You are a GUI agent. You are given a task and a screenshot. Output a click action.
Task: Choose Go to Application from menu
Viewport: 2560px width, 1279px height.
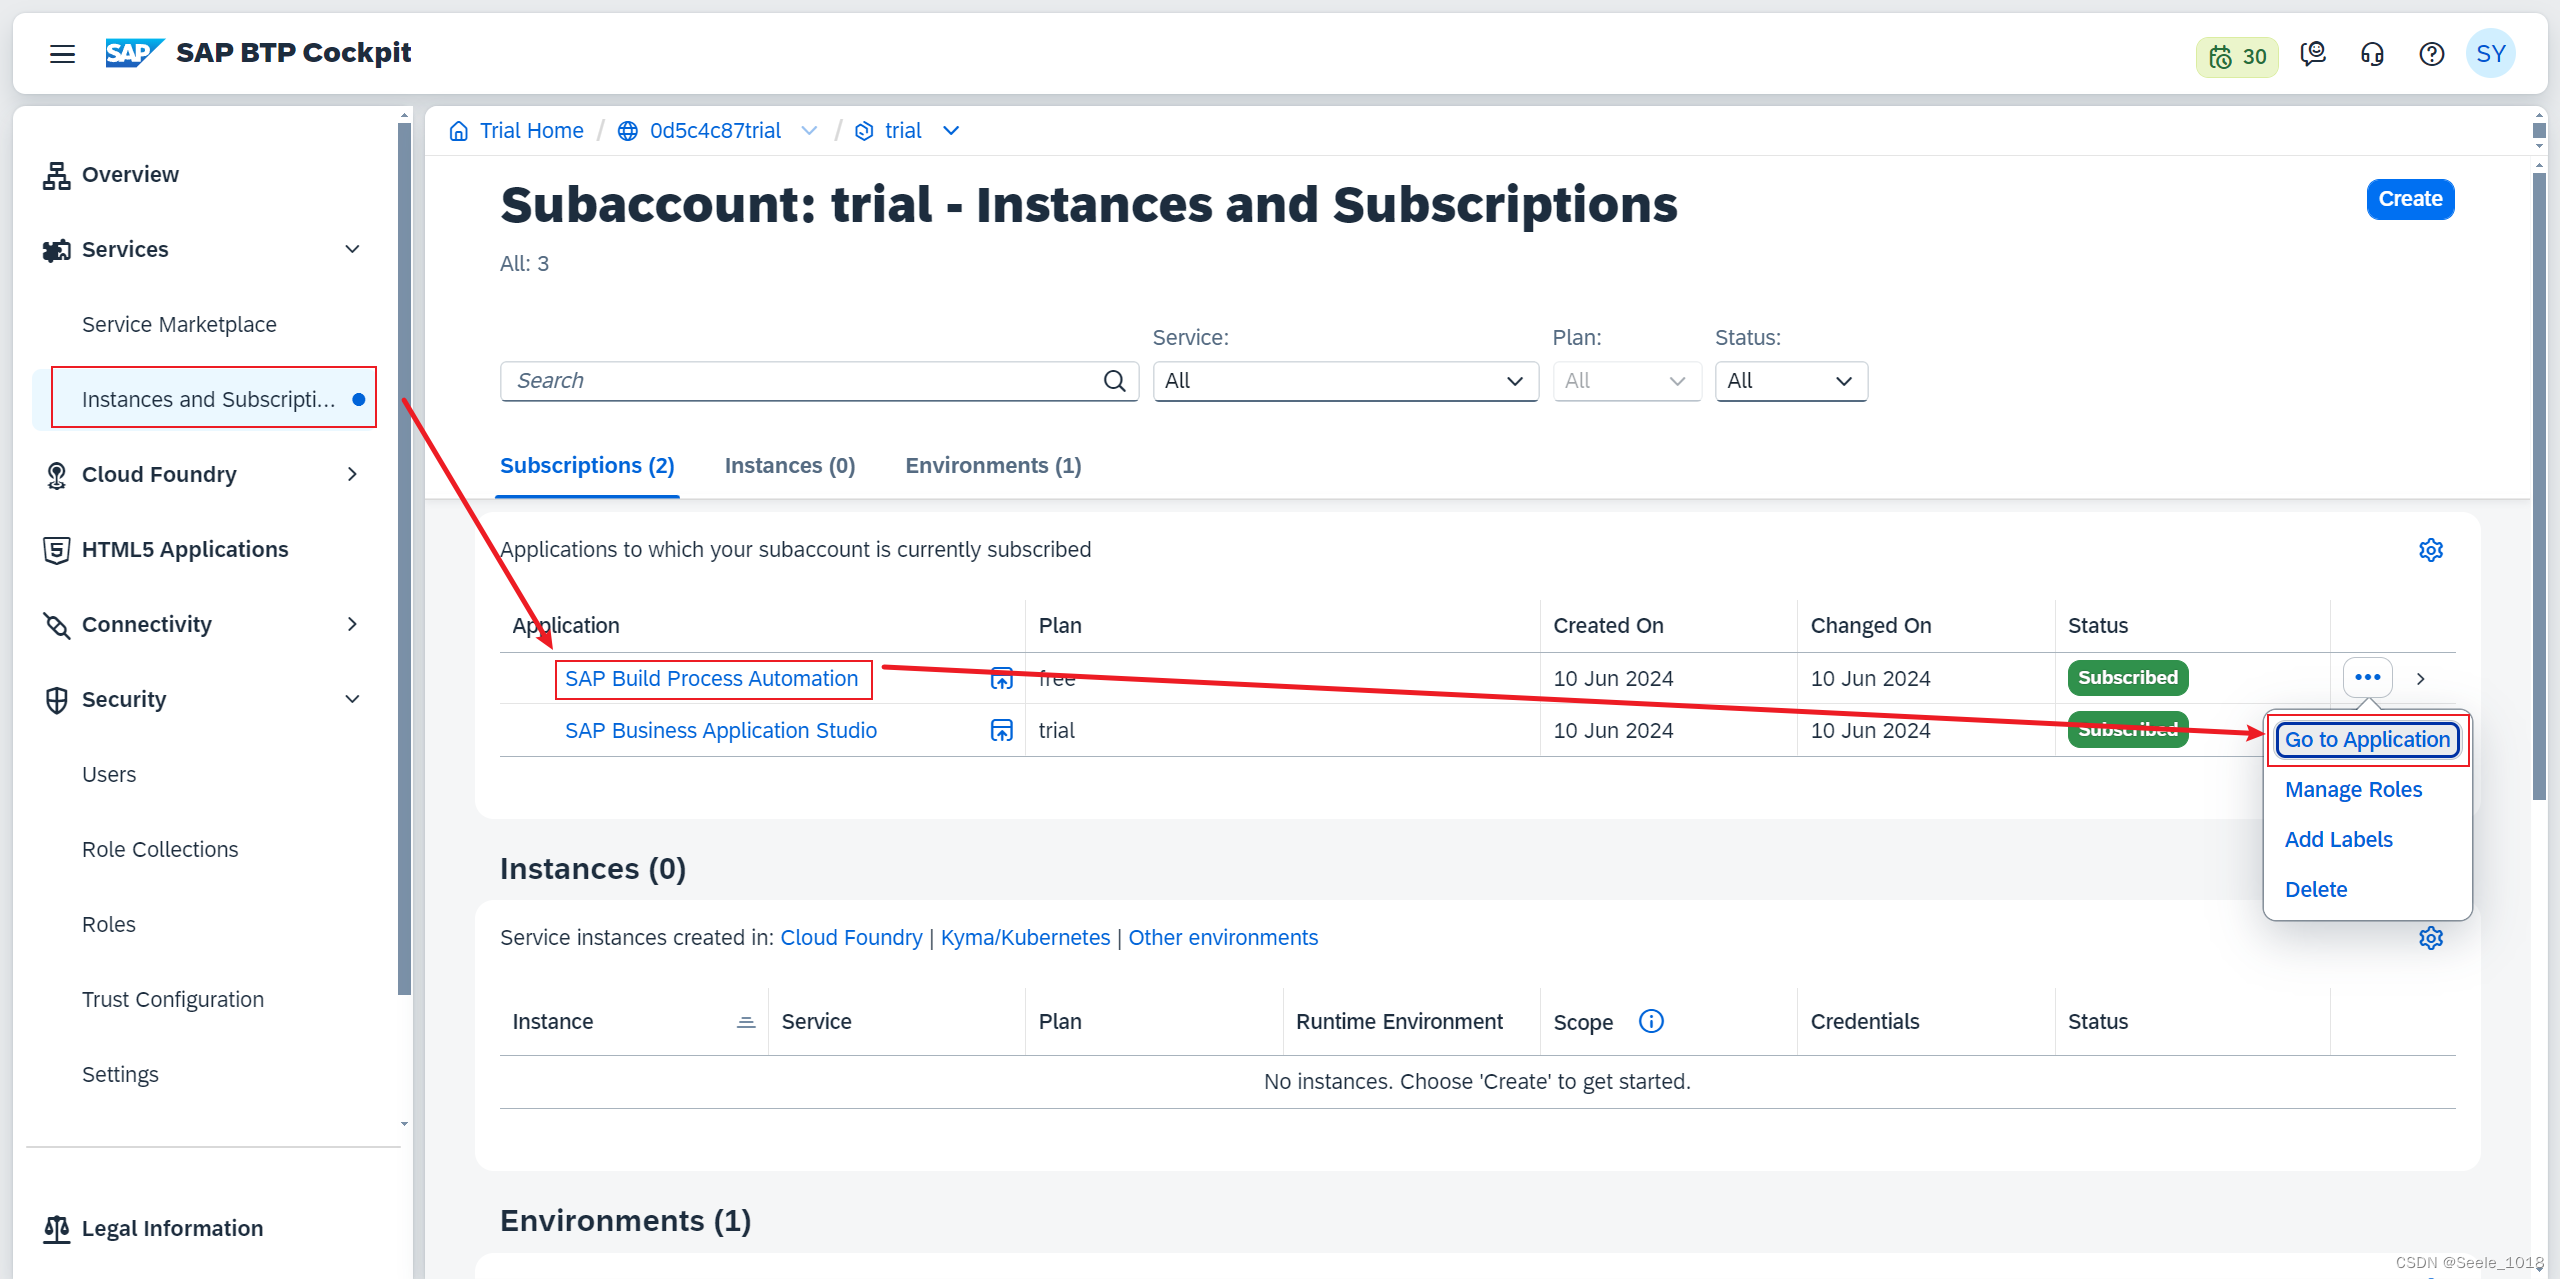tap(2367, 740)
